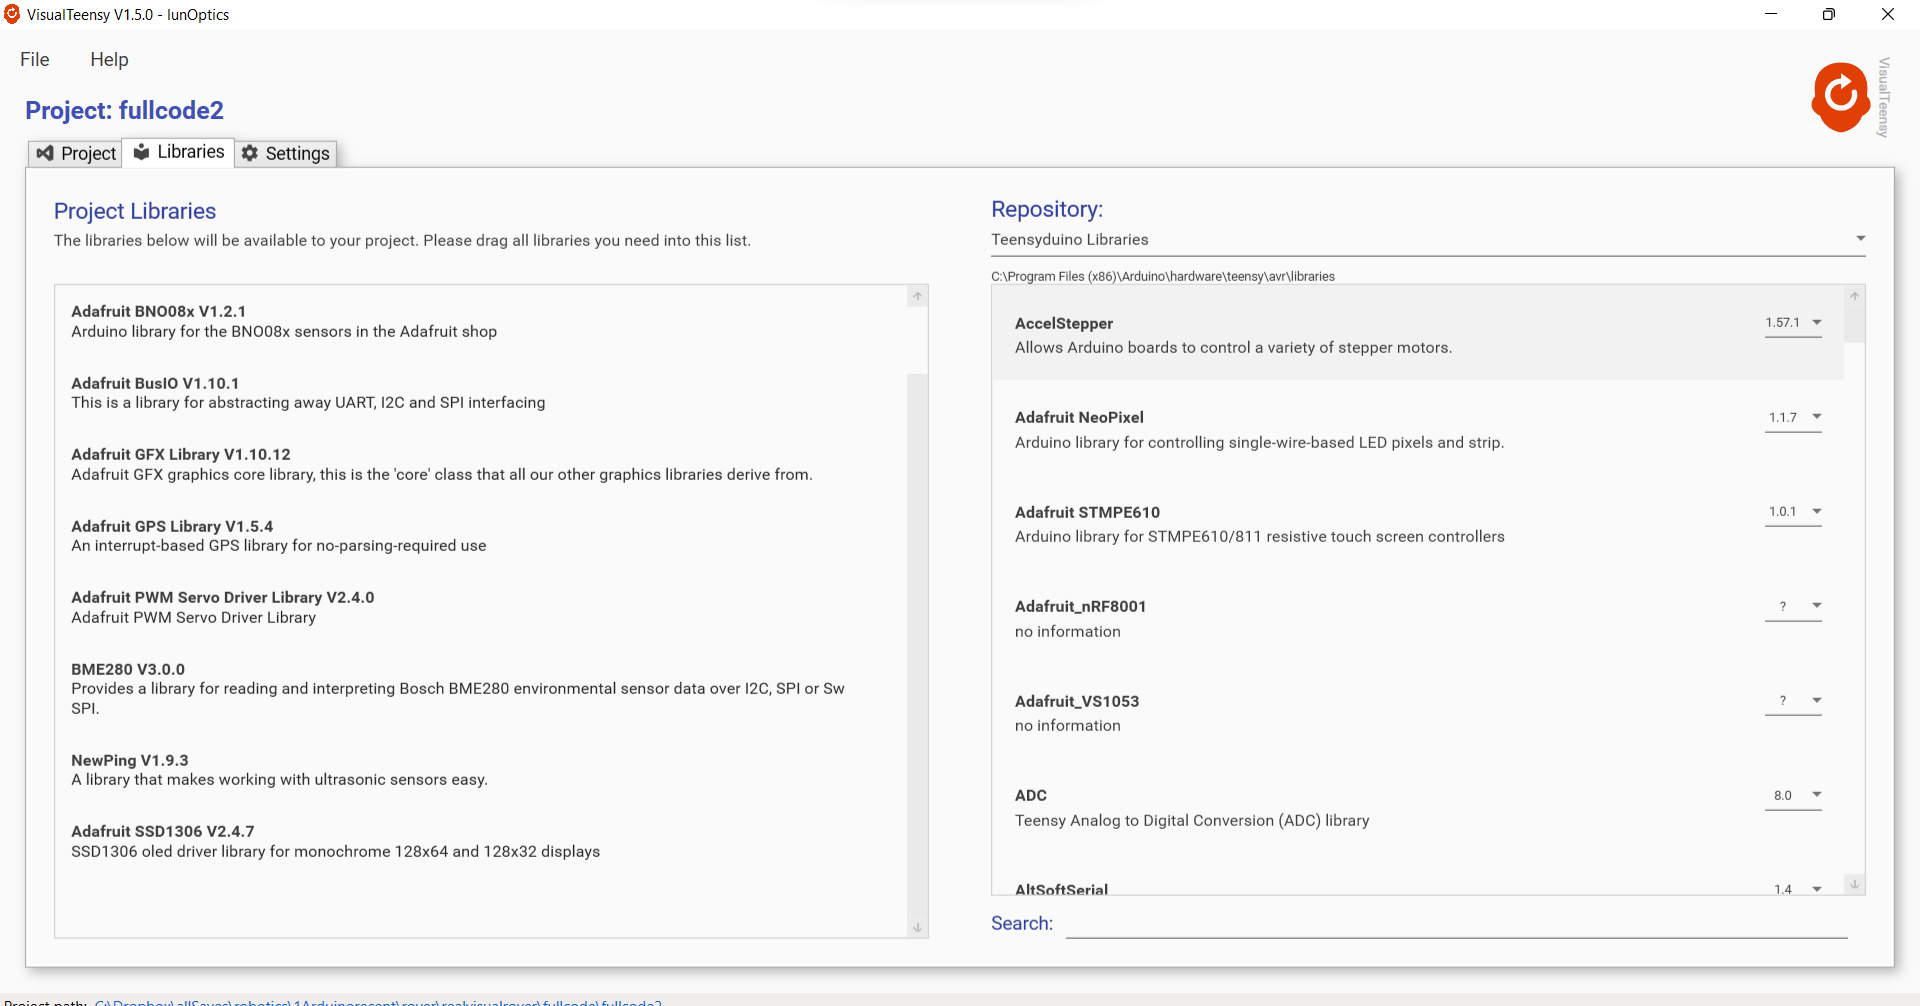Click the down arrow below the repository scrollbar
The height and width of the screenshot is (1006, 1920).
pyautogui.click(x=1855, y=885)
